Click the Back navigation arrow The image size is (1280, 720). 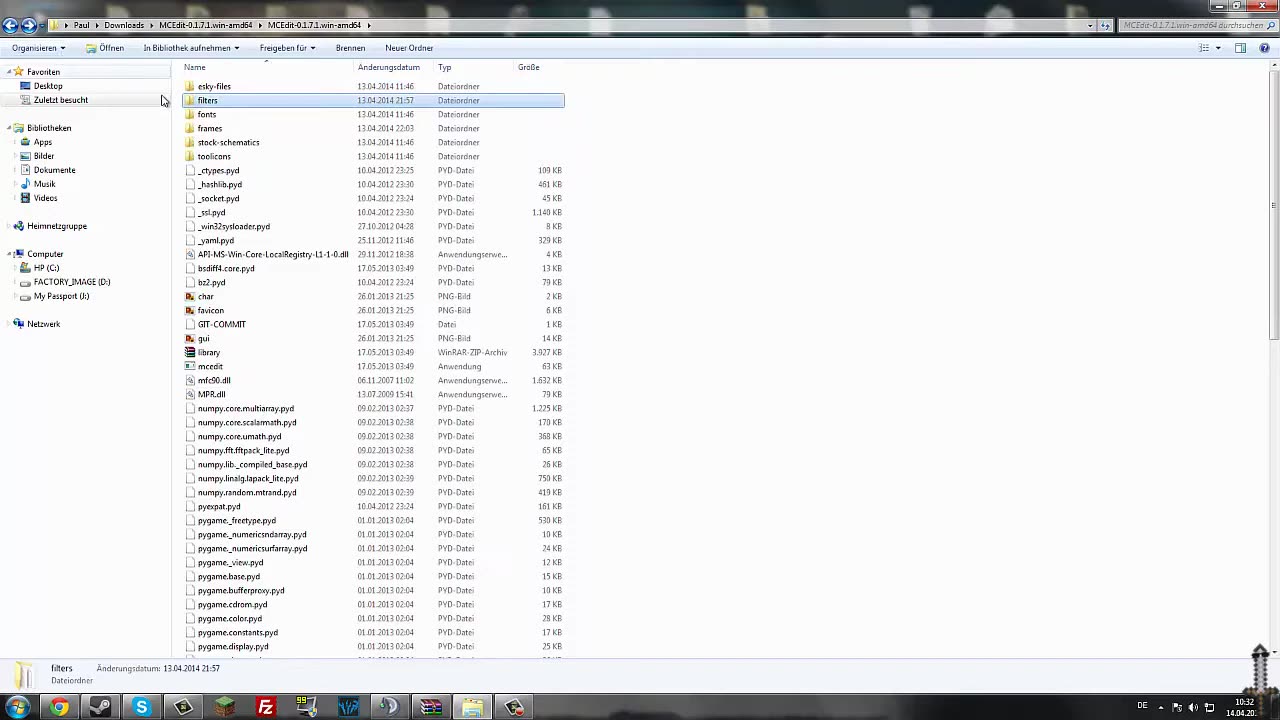11,25
